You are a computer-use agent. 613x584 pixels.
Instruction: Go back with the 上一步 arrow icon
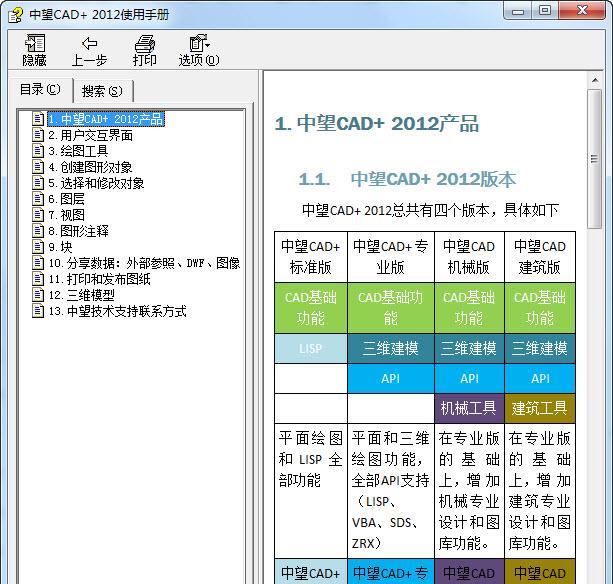coord(90,43)
